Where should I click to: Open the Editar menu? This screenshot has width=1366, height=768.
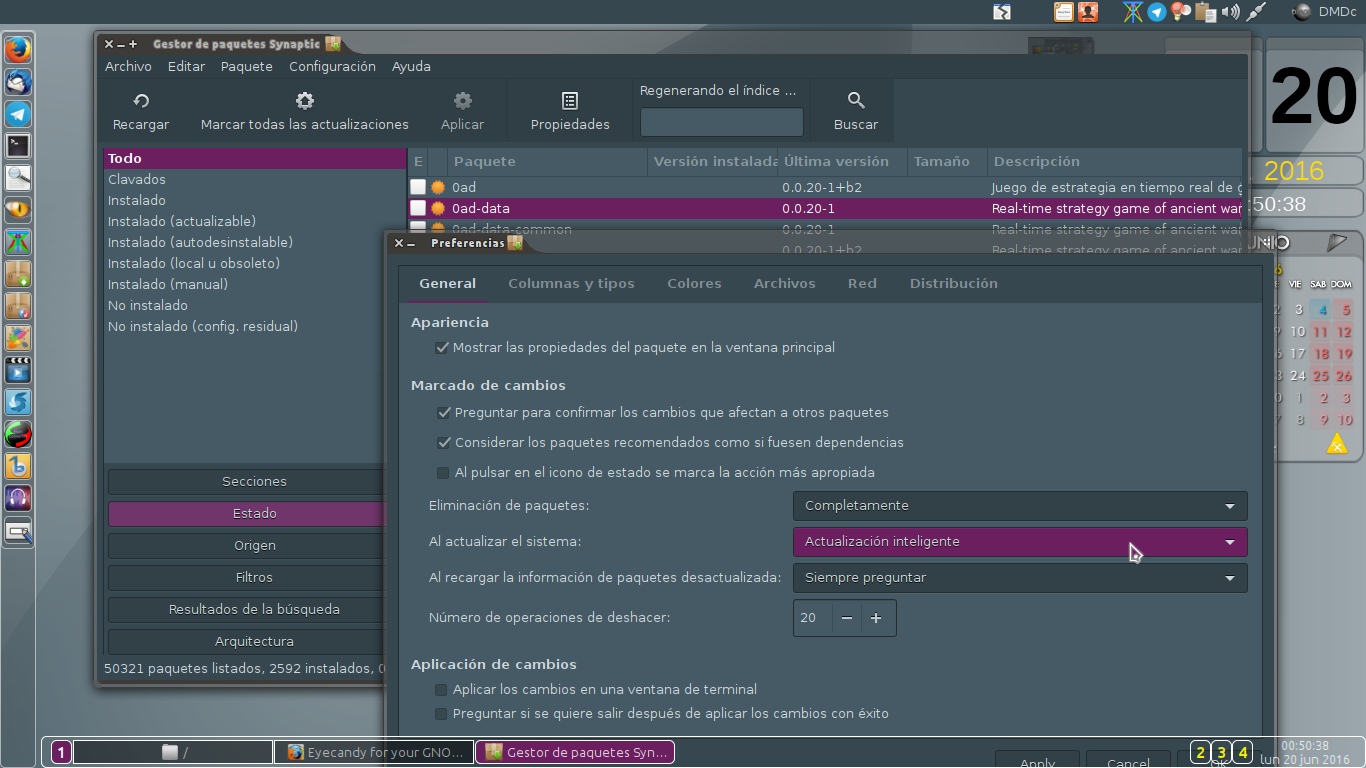[x=186, y=67]
